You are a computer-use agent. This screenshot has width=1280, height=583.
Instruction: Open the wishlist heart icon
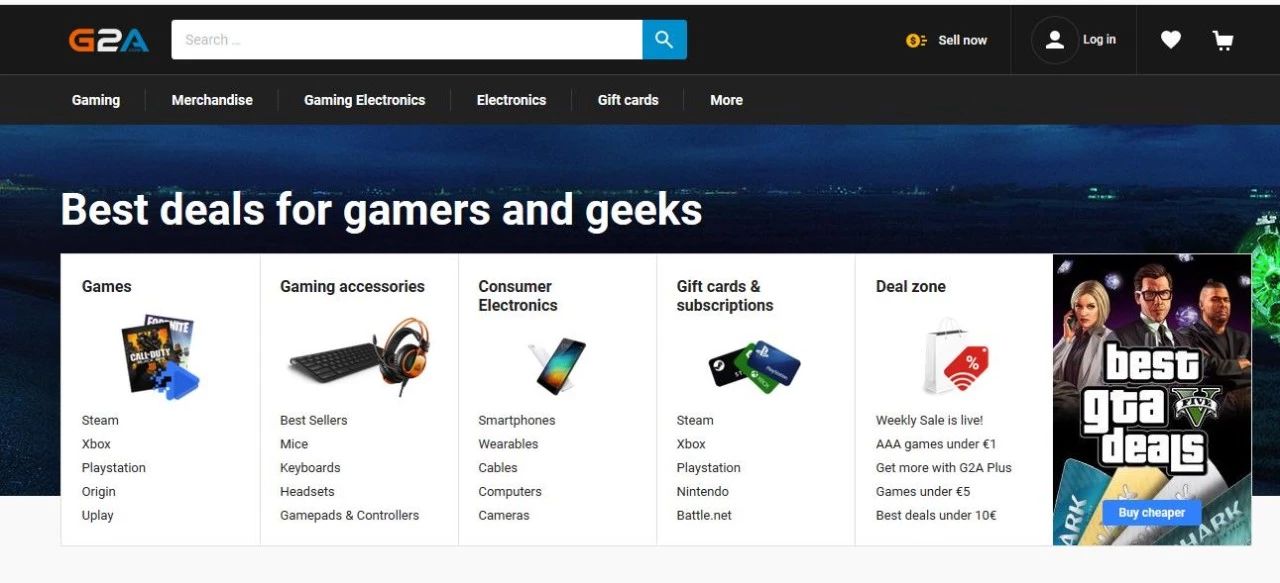pyautogui.click(x=1170, y=40)
